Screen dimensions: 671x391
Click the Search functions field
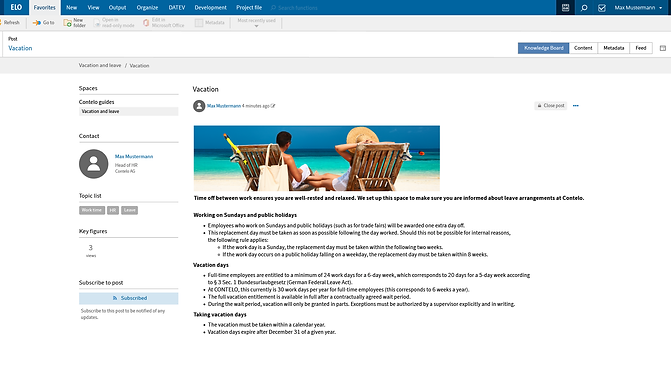297,8
